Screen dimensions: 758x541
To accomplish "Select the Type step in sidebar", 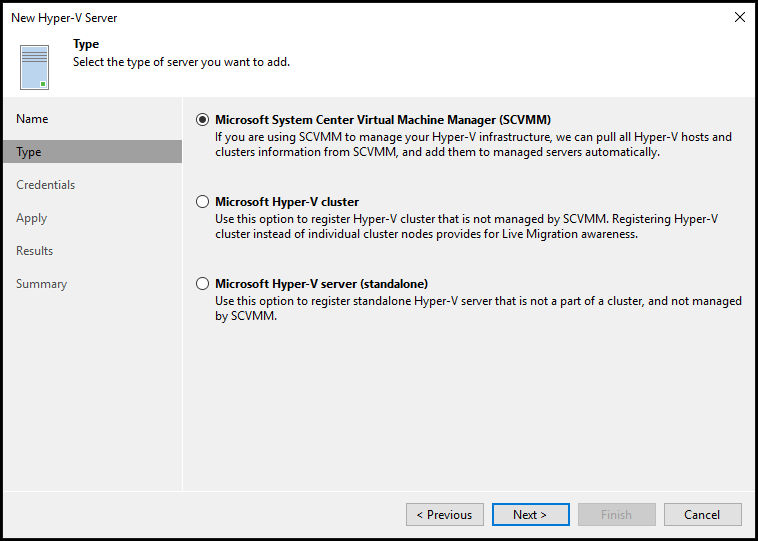I will [92, 152].
